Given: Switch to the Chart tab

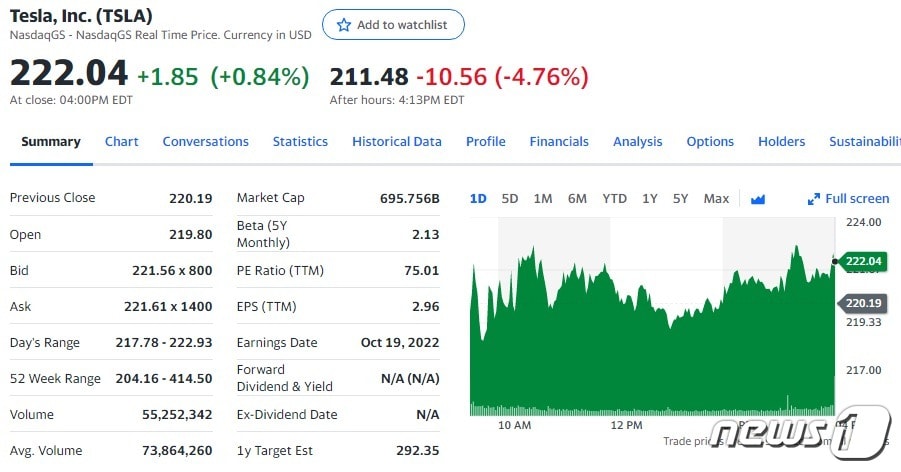Looking at the screenshot, I should [122, 142].
